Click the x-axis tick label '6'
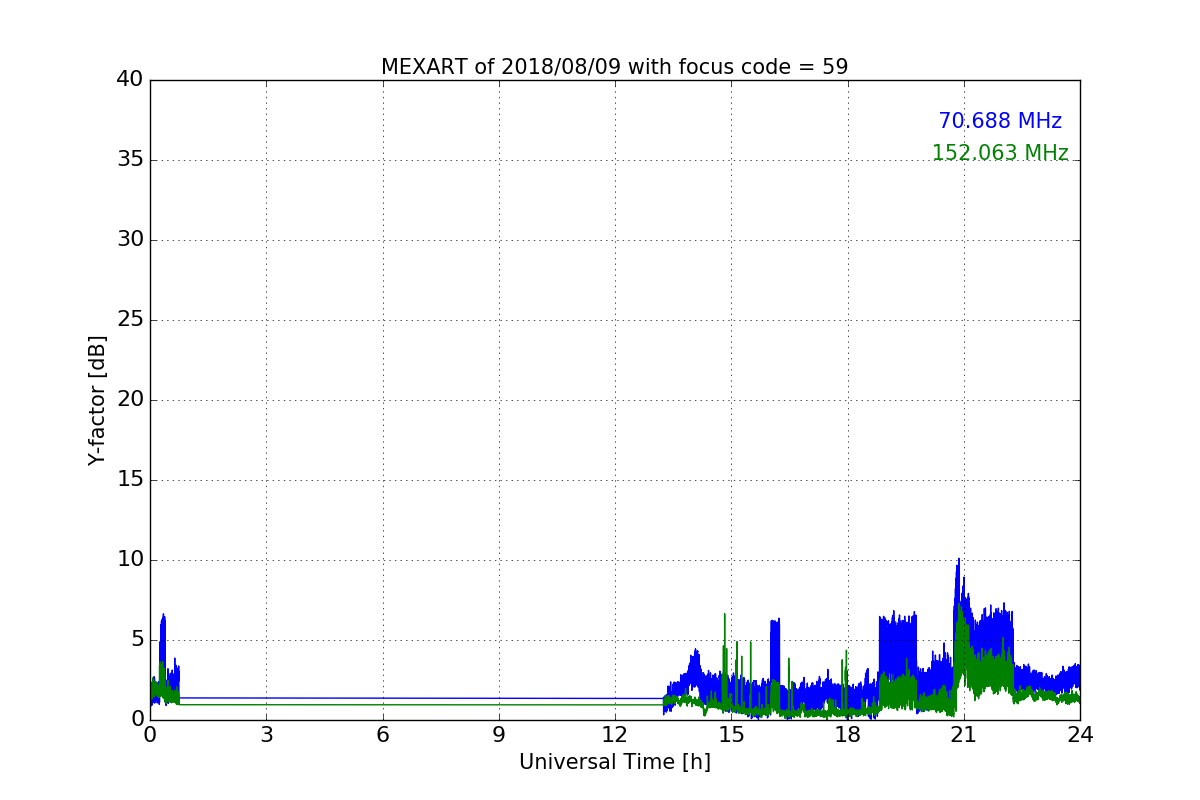Image resolution: width=1200 pixels, height=800 pixels. [x=382, y=735]
